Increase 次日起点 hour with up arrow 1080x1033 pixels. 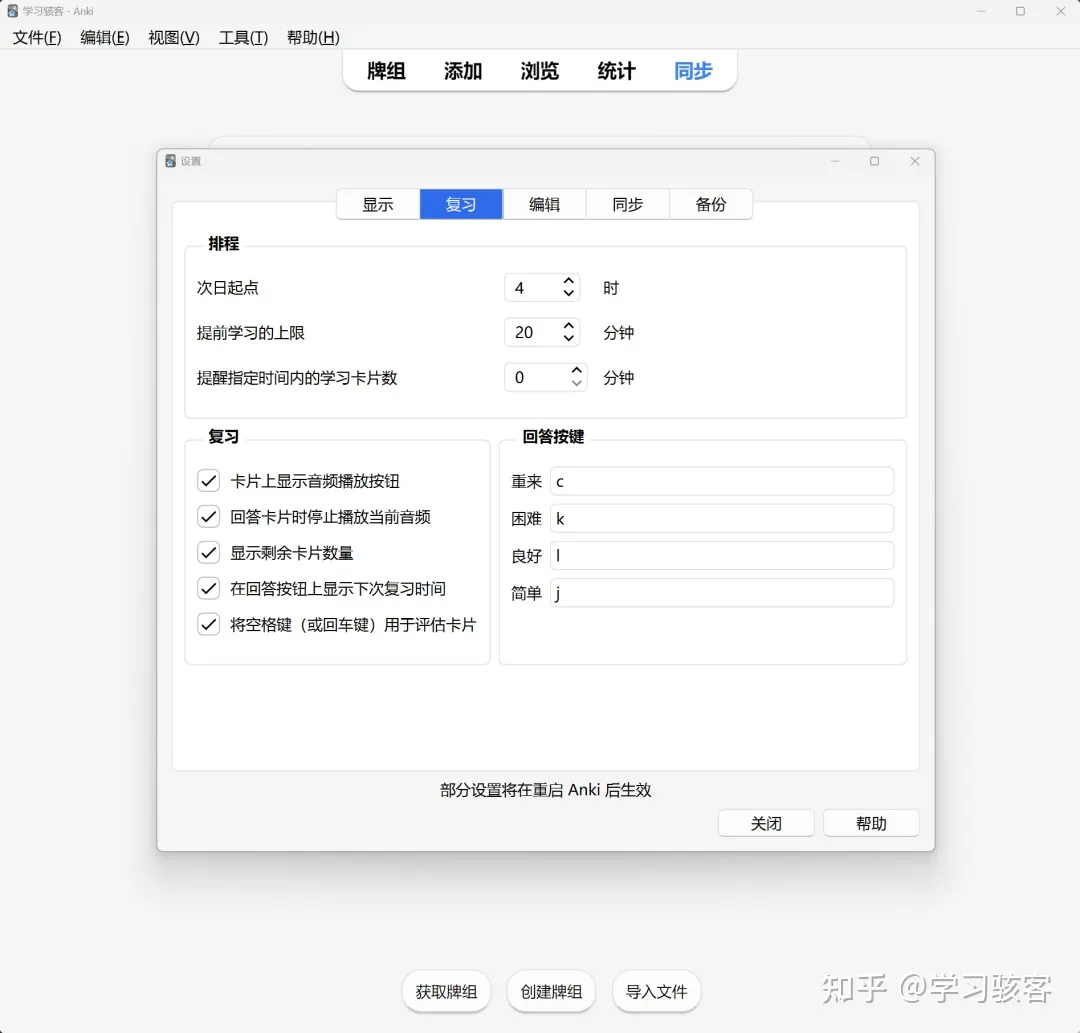pyautogui.click(x=569, y=281)
